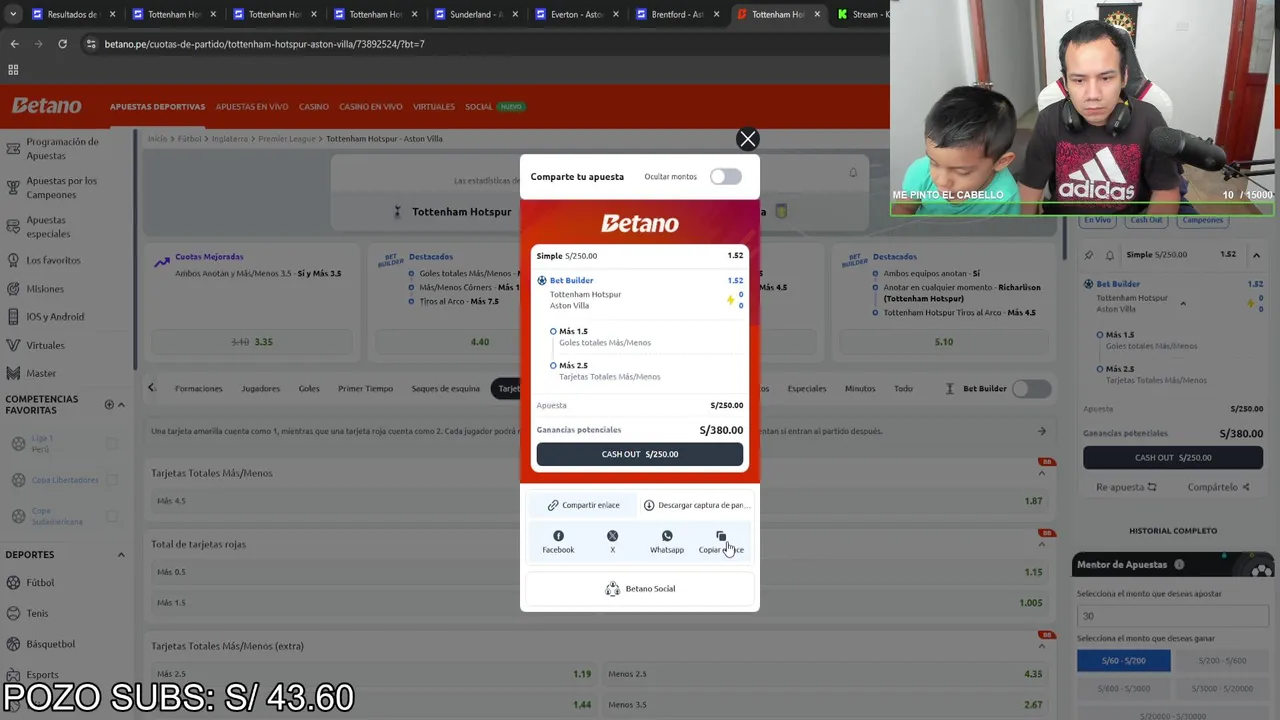The image size is (1280, 720).
Task: Open the browser tab search dropdown
Action: 12,14
